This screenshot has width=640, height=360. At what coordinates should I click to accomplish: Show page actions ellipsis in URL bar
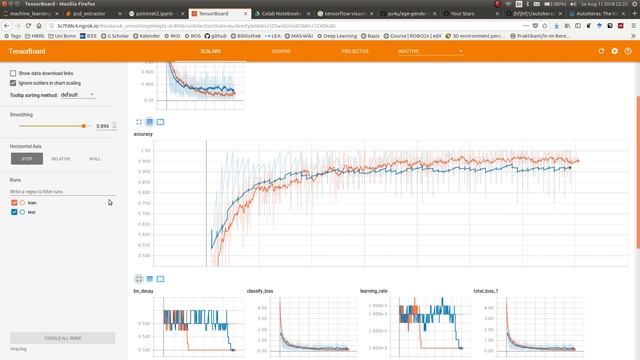click(x=526, y=26)
